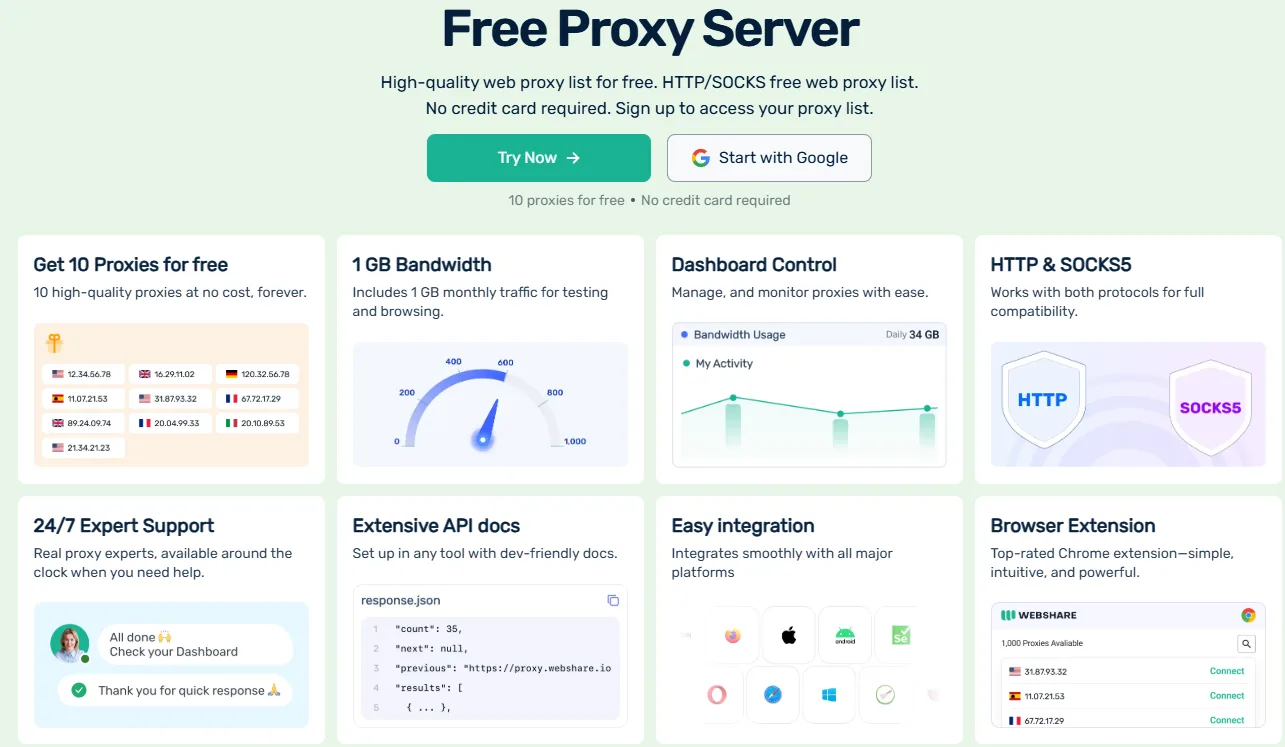
Task: Click the search magnifier in Webshare extension
Action: point(1246,643)
